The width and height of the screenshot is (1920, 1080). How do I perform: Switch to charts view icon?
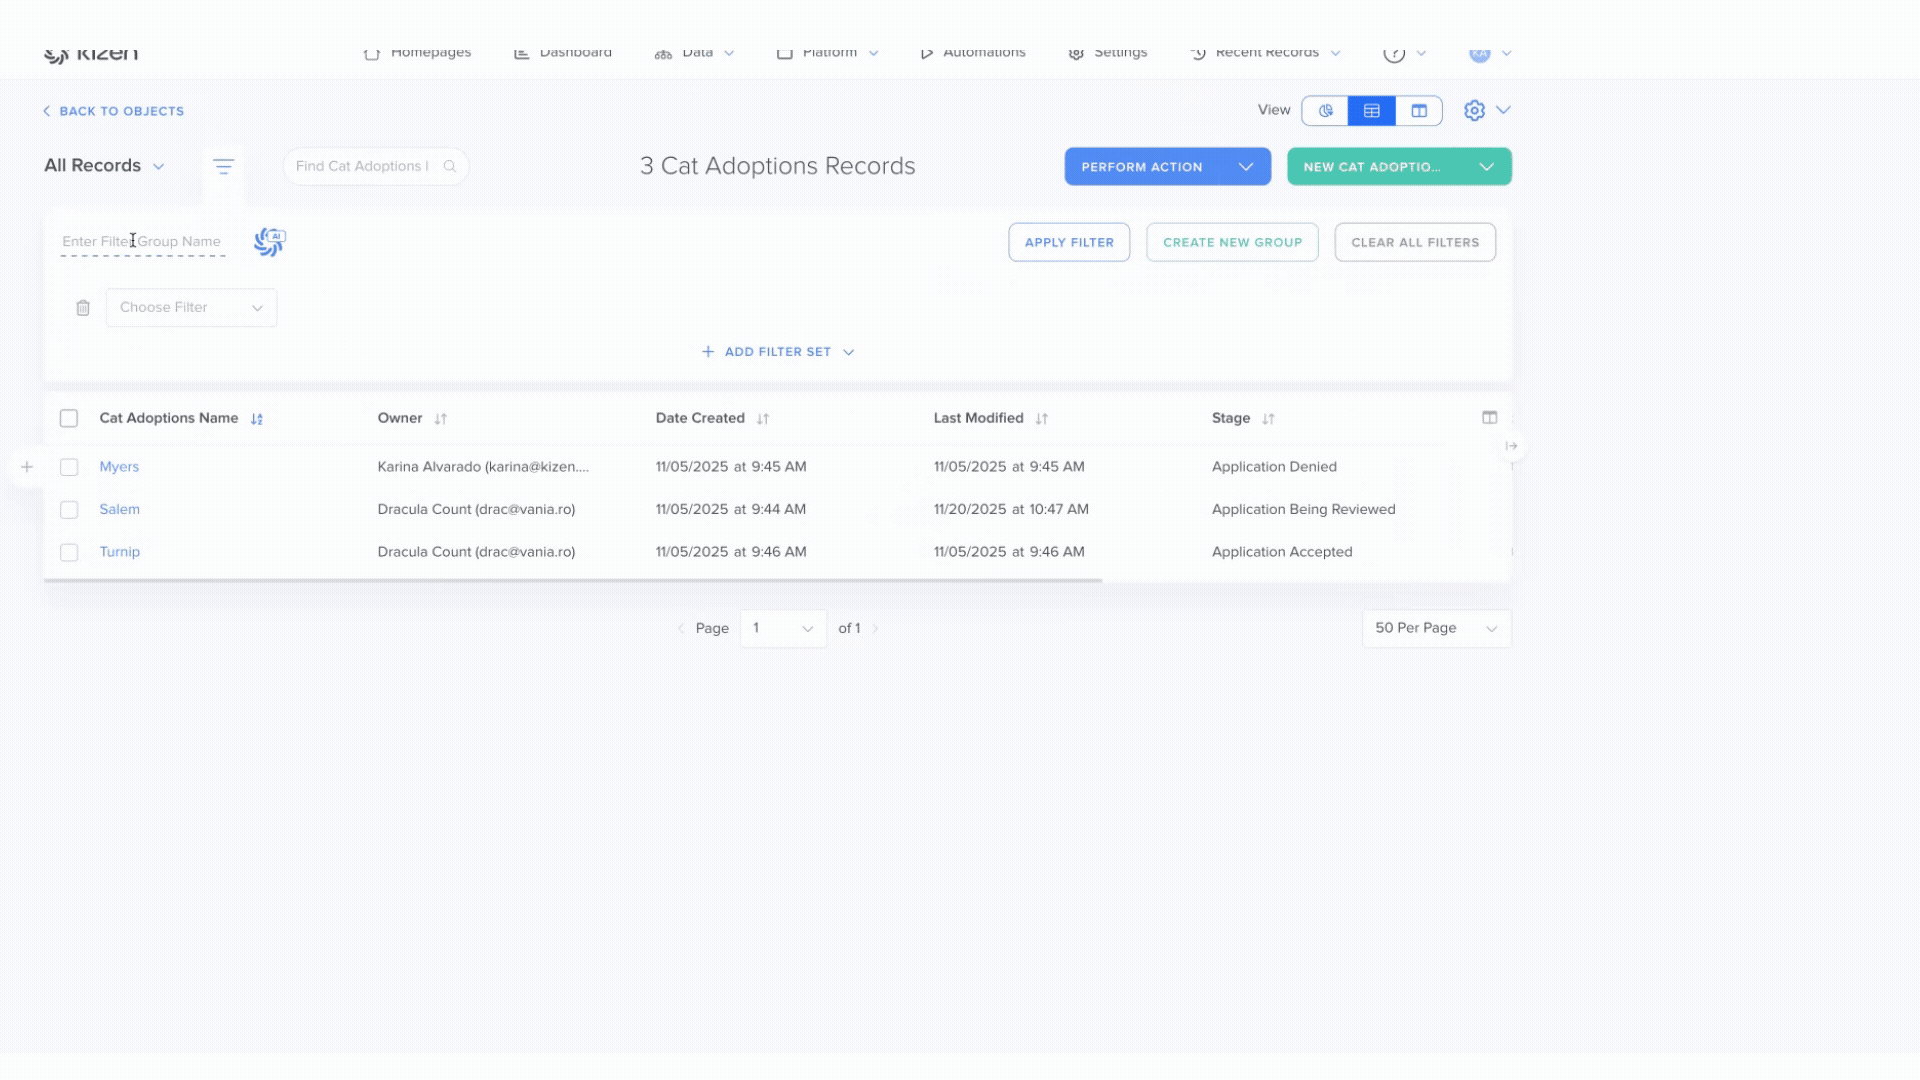click(x=1325, y=111)
